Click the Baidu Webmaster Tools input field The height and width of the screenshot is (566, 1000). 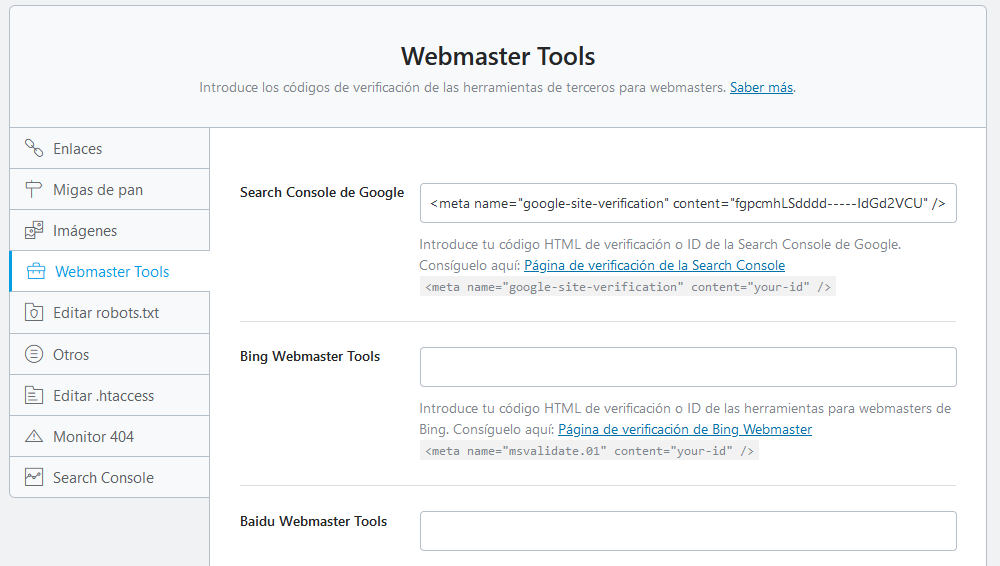point(688,531)
